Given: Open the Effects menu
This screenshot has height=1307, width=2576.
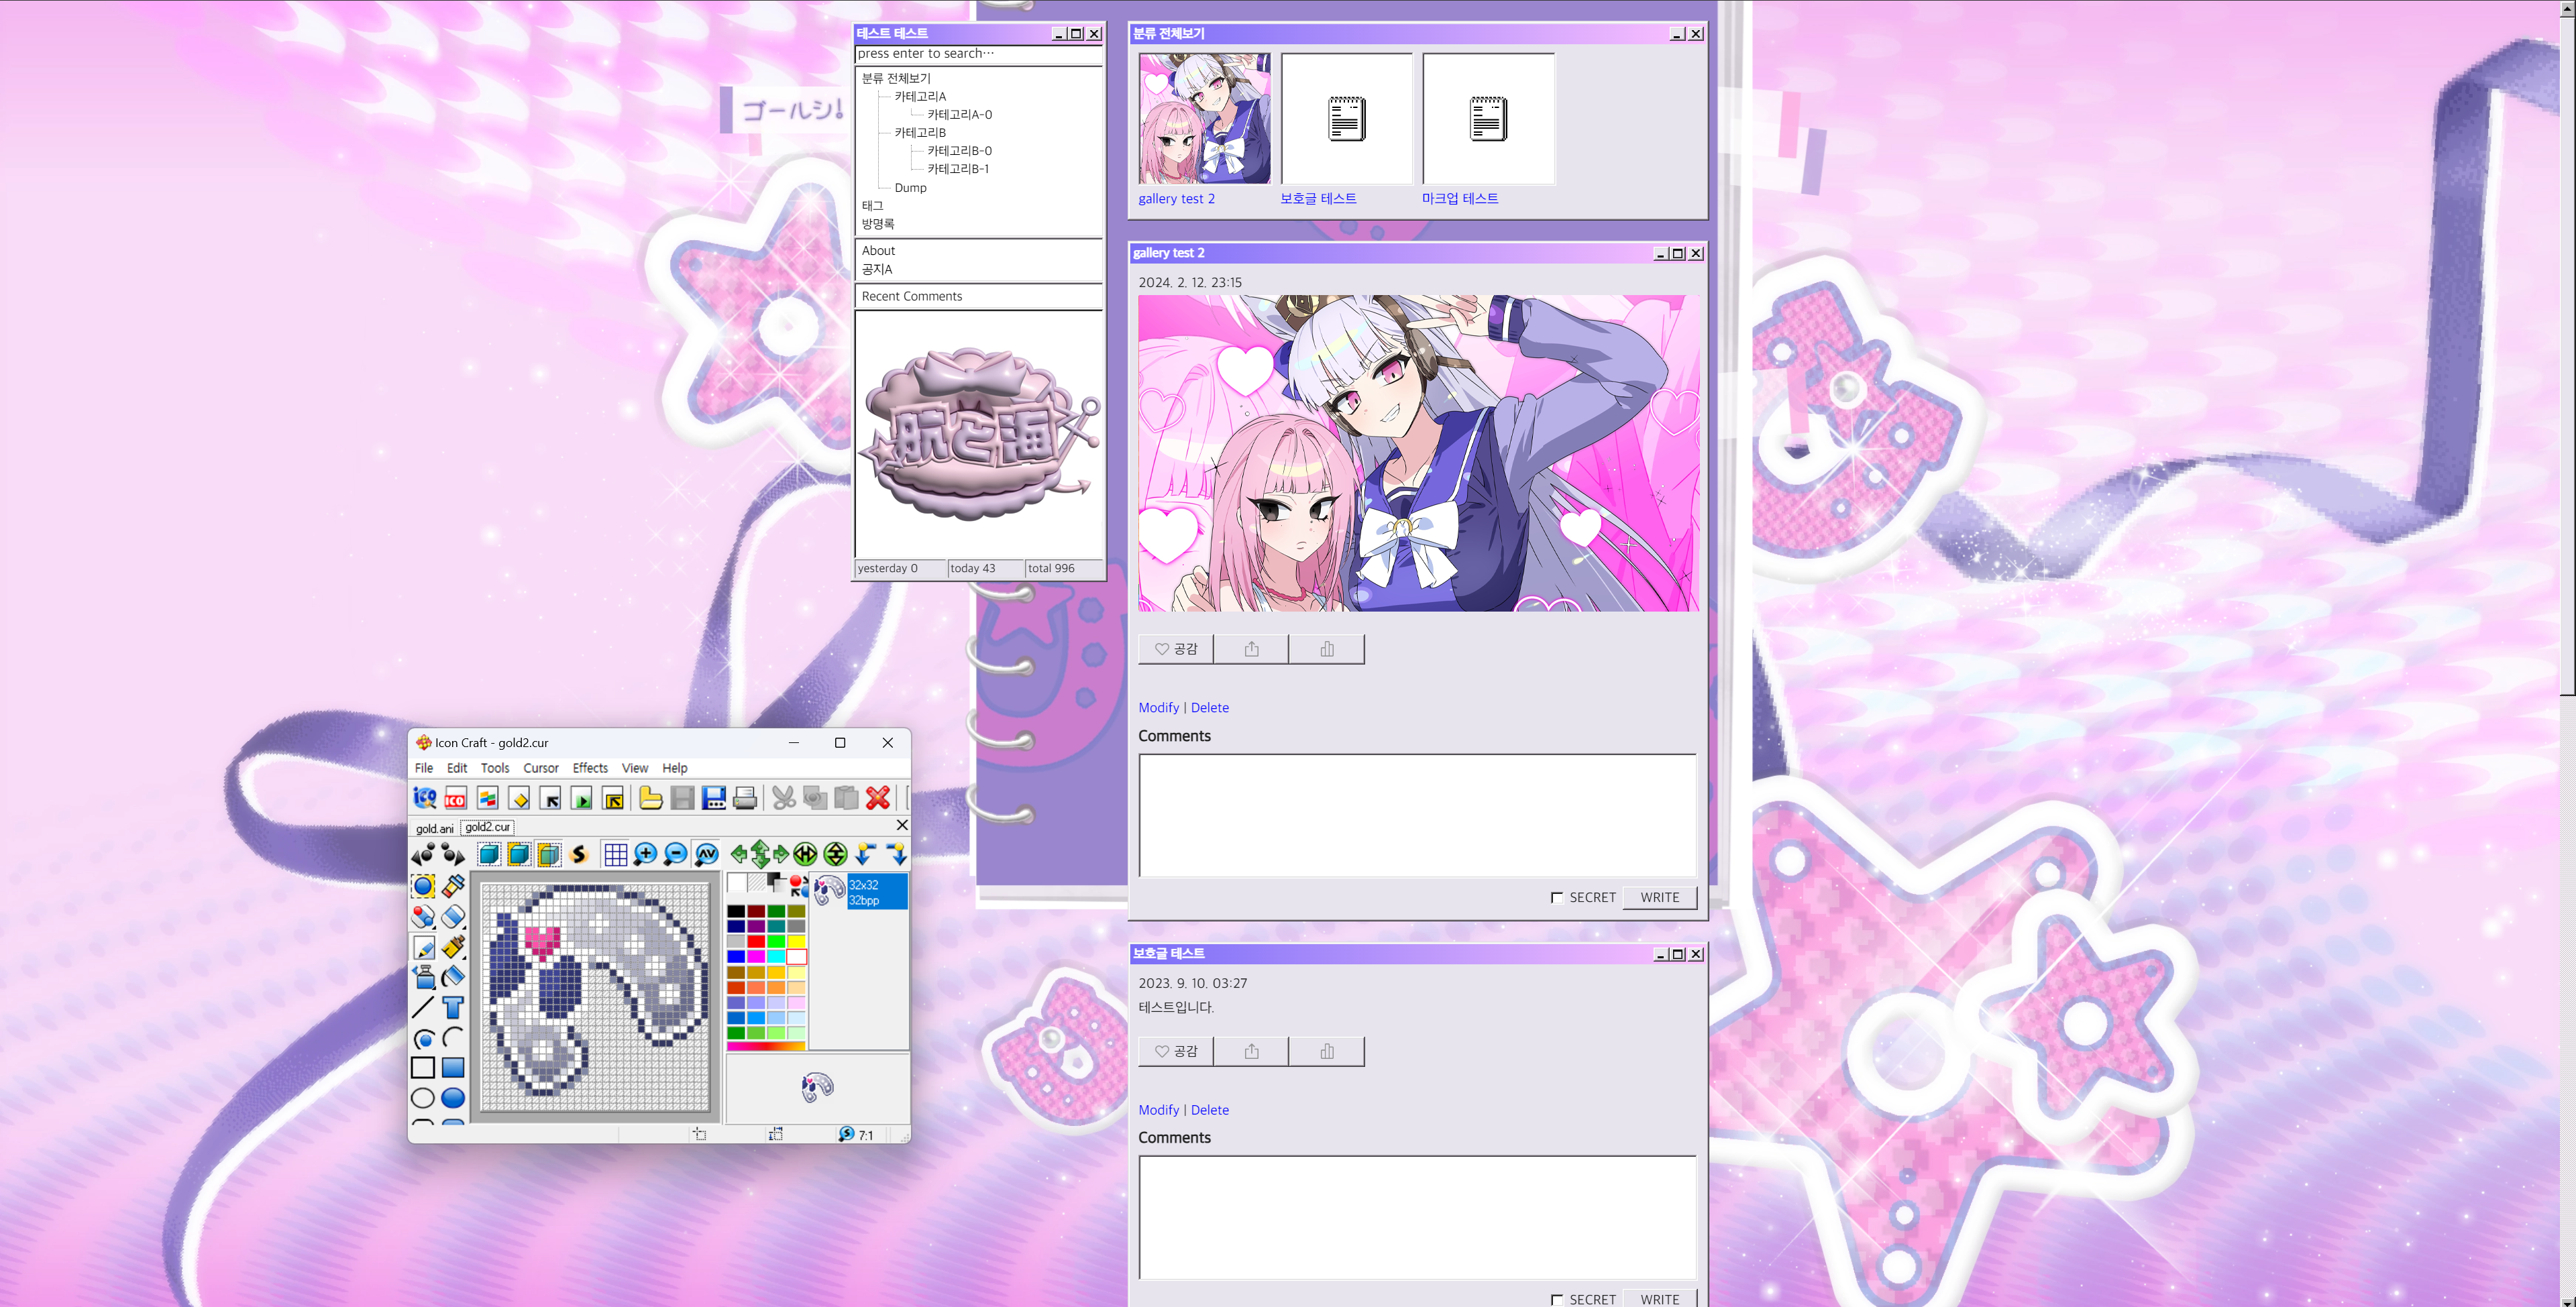Looking at the screenshot, I should (590, 768).
